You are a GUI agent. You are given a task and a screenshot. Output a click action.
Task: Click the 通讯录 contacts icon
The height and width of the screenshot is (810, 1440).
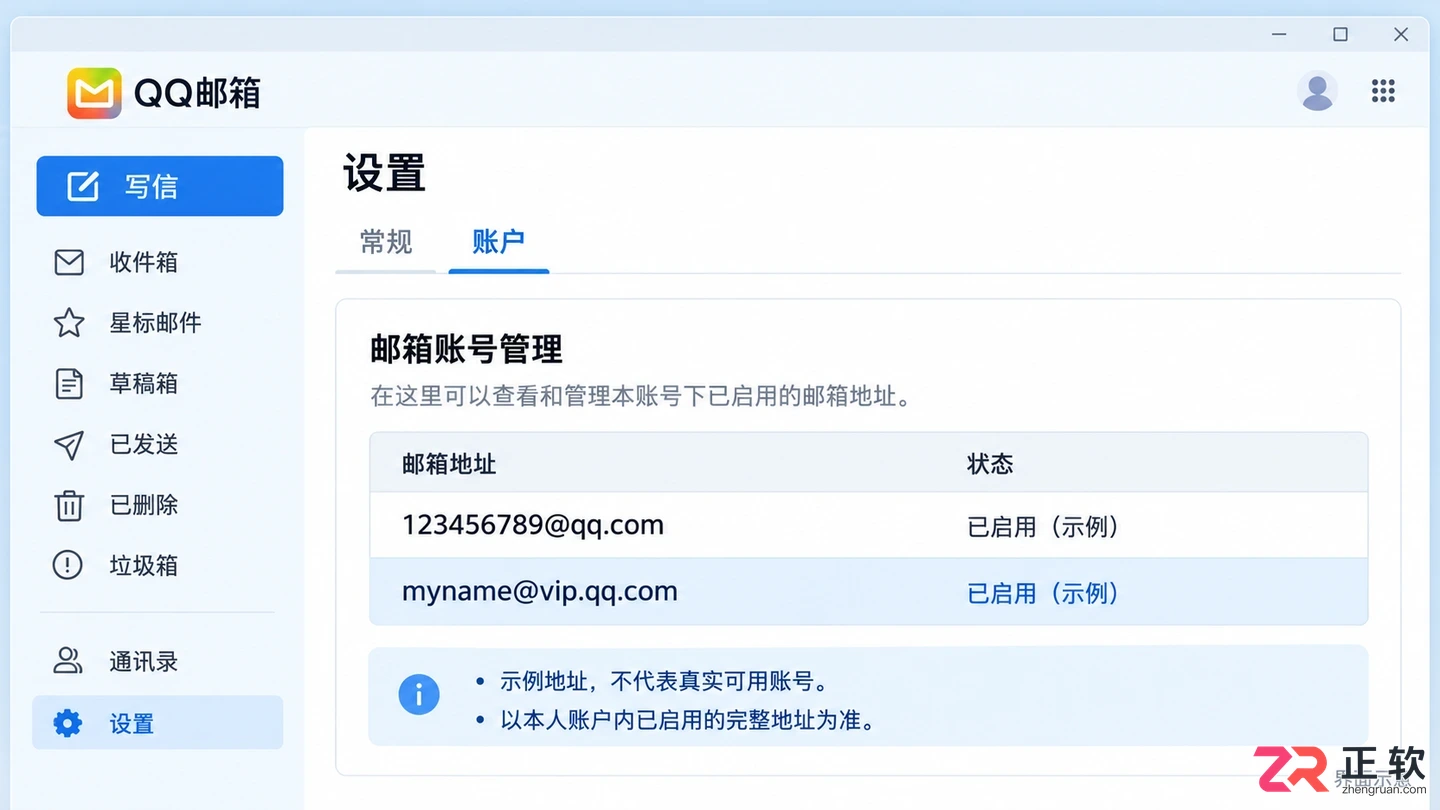click(67, 661)
